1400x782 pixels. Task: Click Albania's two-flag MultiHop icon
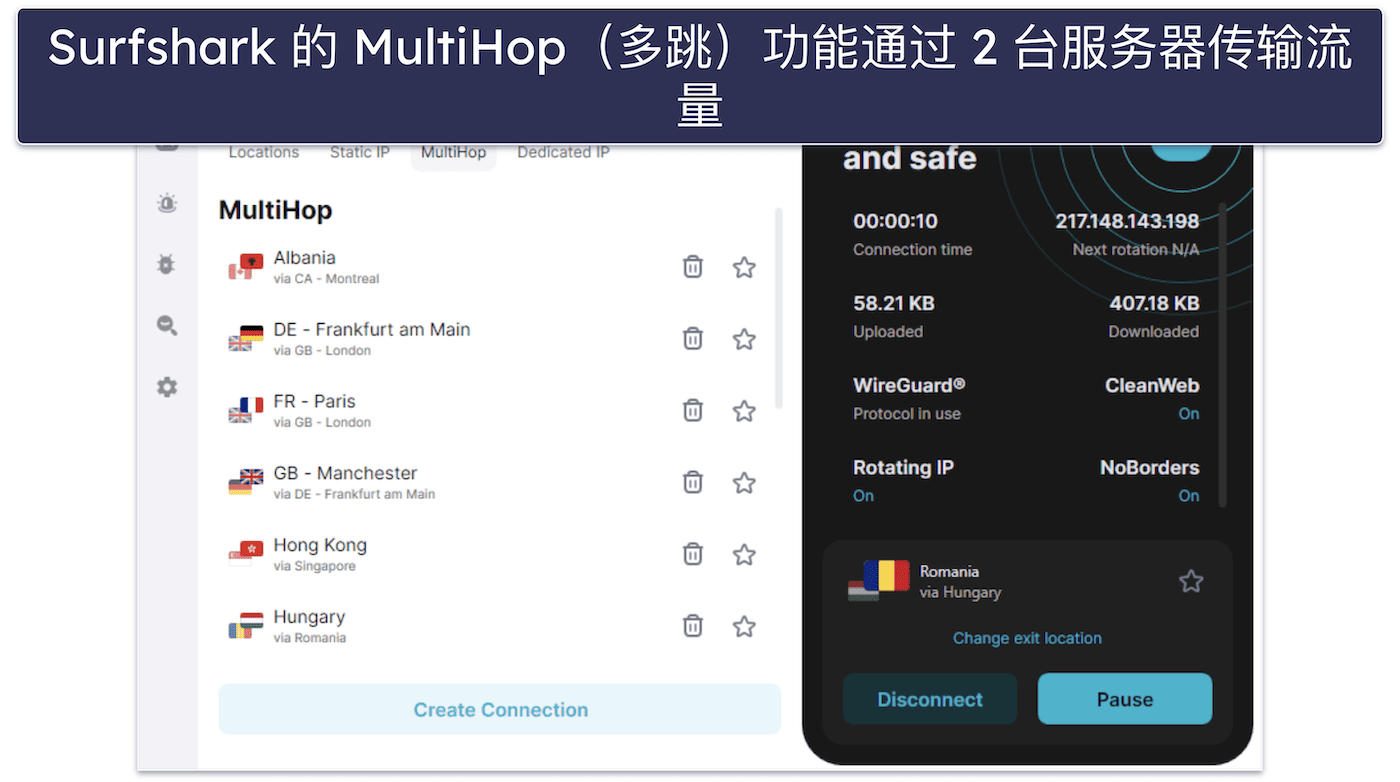point(246,267)
